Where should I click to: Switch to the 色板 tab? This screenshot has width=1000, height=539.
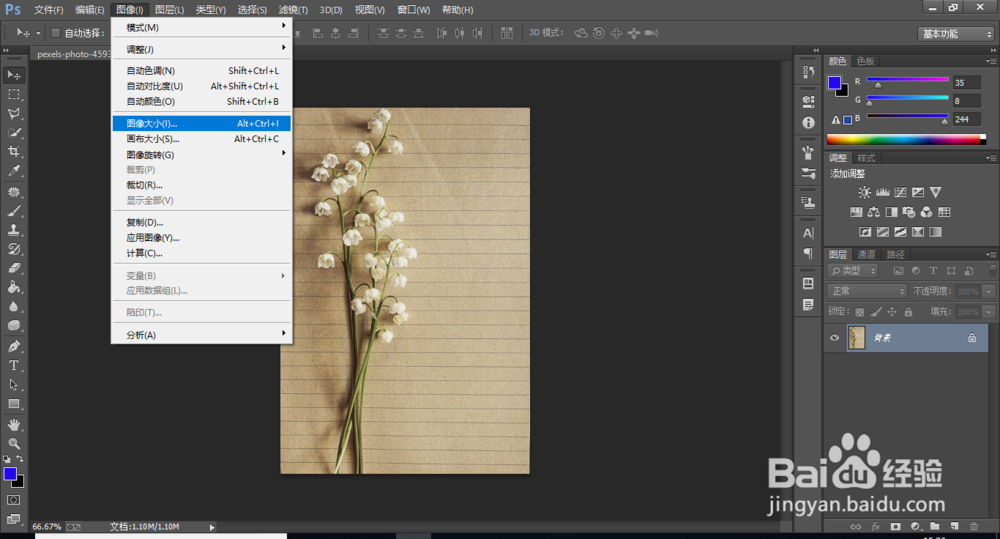(866, 61)
